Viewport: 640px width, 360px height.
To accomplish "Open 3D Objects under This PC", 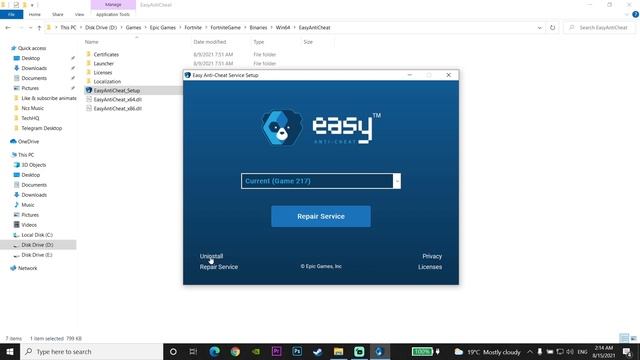I will point(33,165).
